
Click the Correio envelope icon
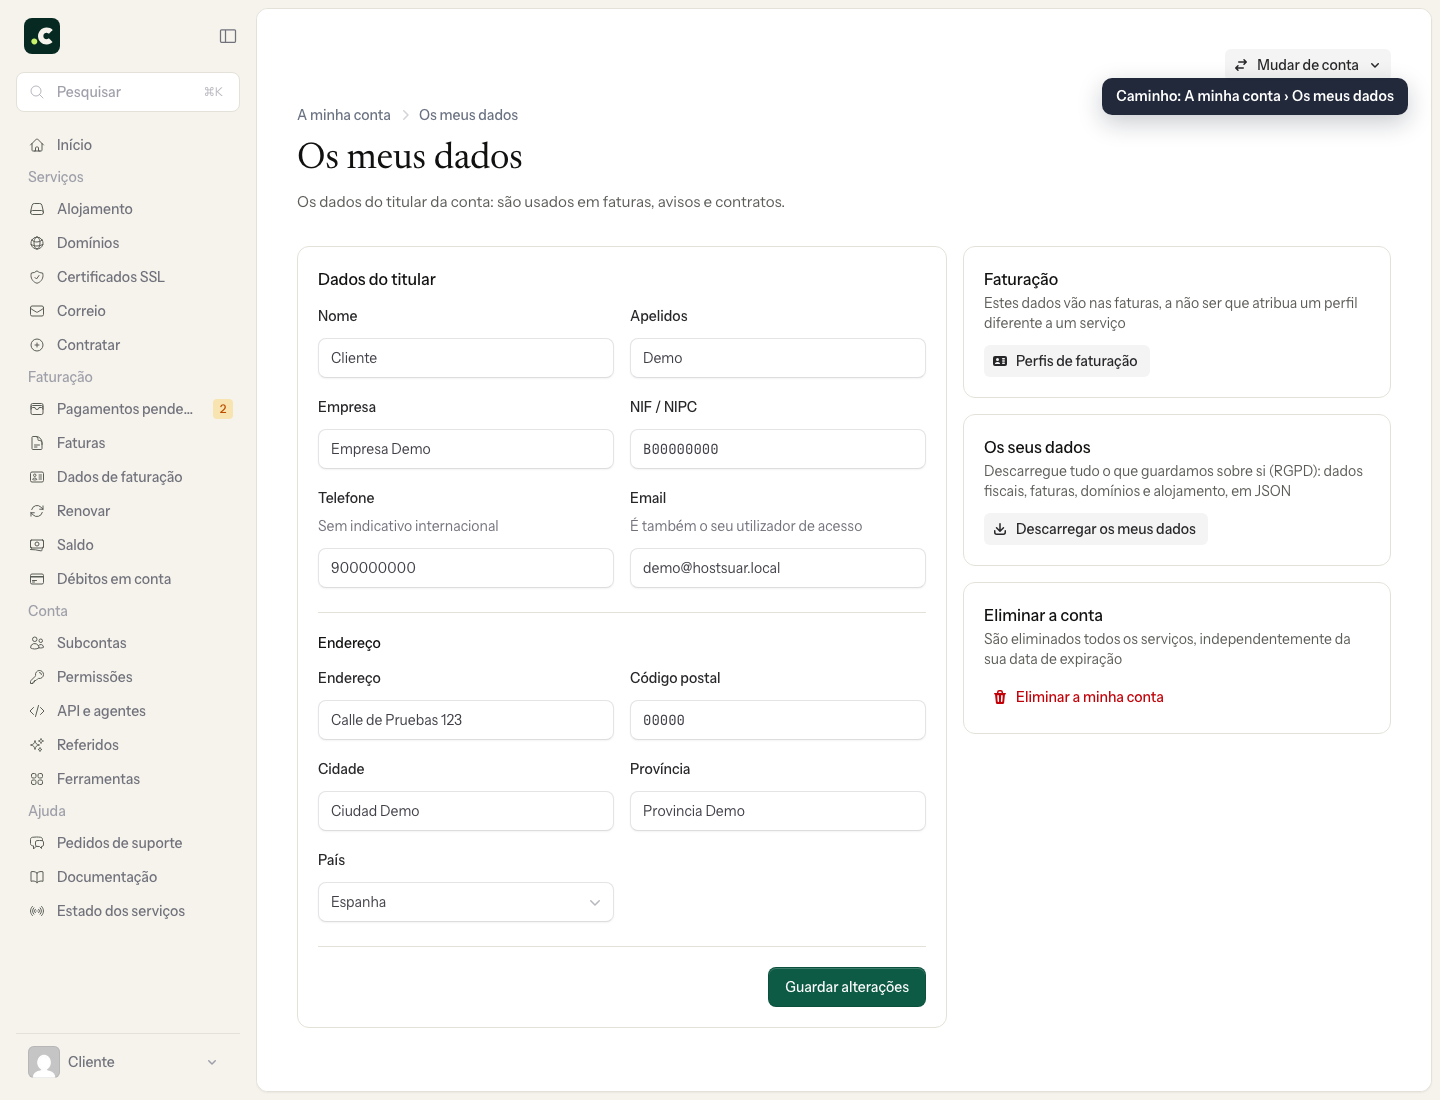point(37,311)
